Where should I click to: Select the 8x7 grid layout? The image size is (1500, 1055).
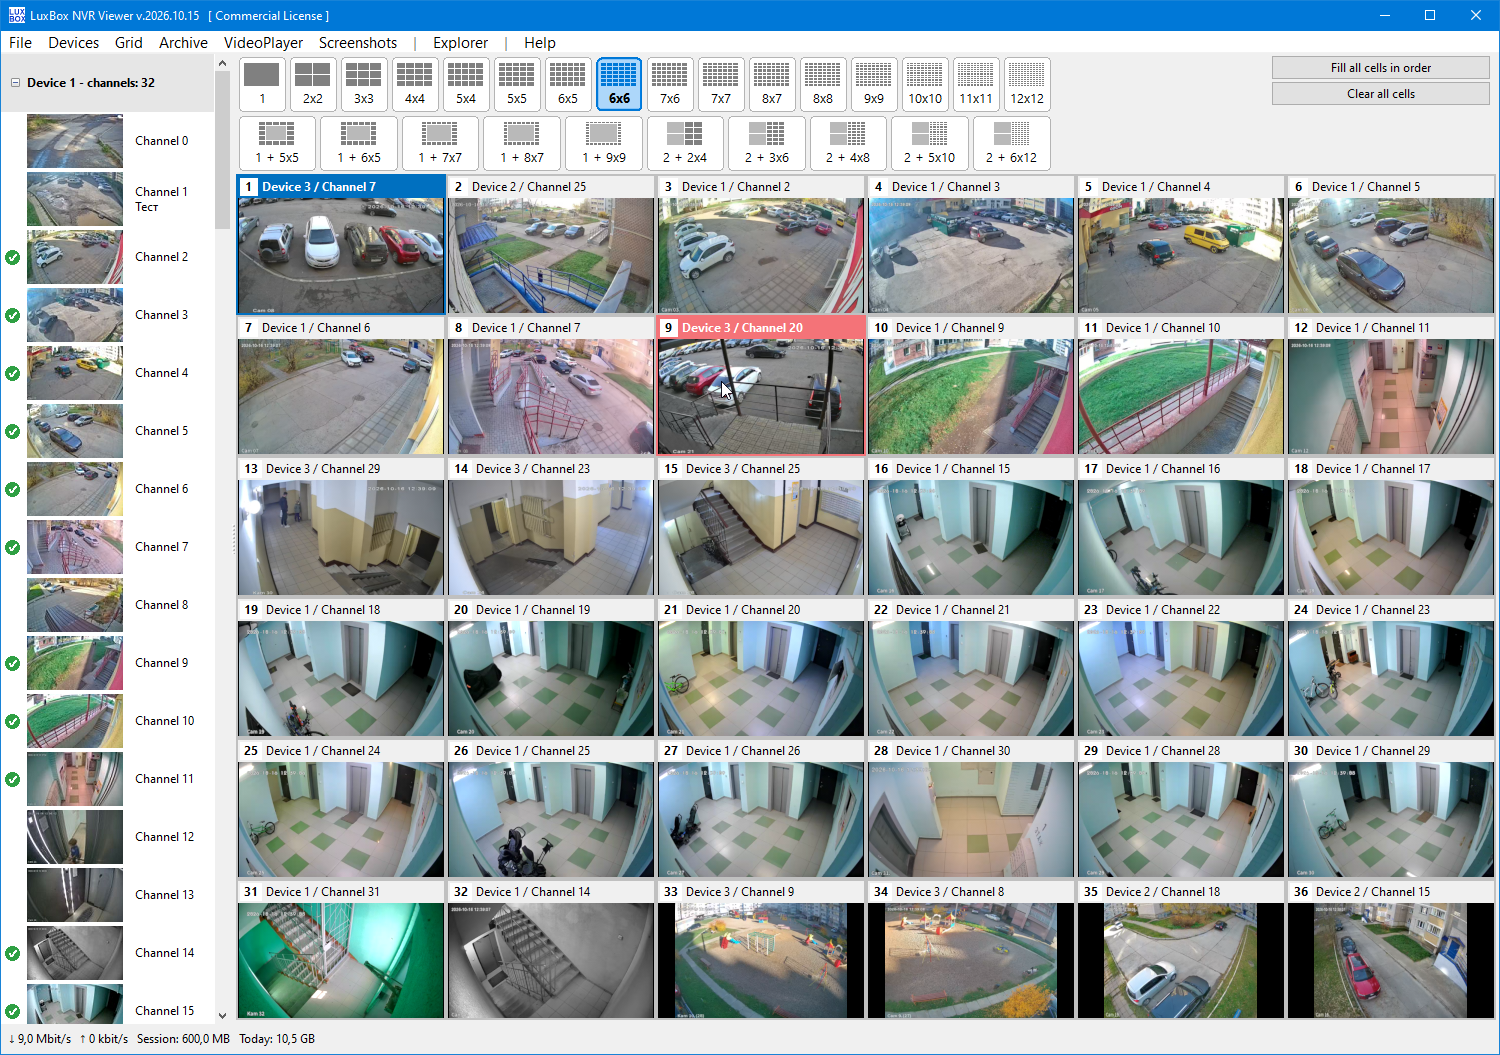pos(772,84)
